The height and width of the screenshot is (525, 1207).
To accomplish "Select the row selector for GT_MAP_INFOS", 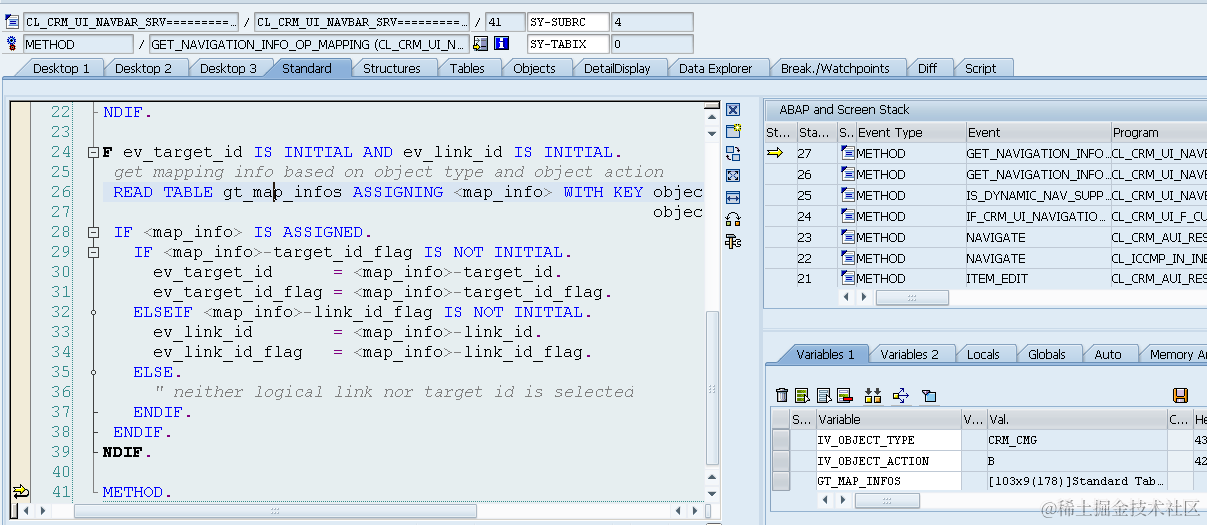I will click(780, 481).
